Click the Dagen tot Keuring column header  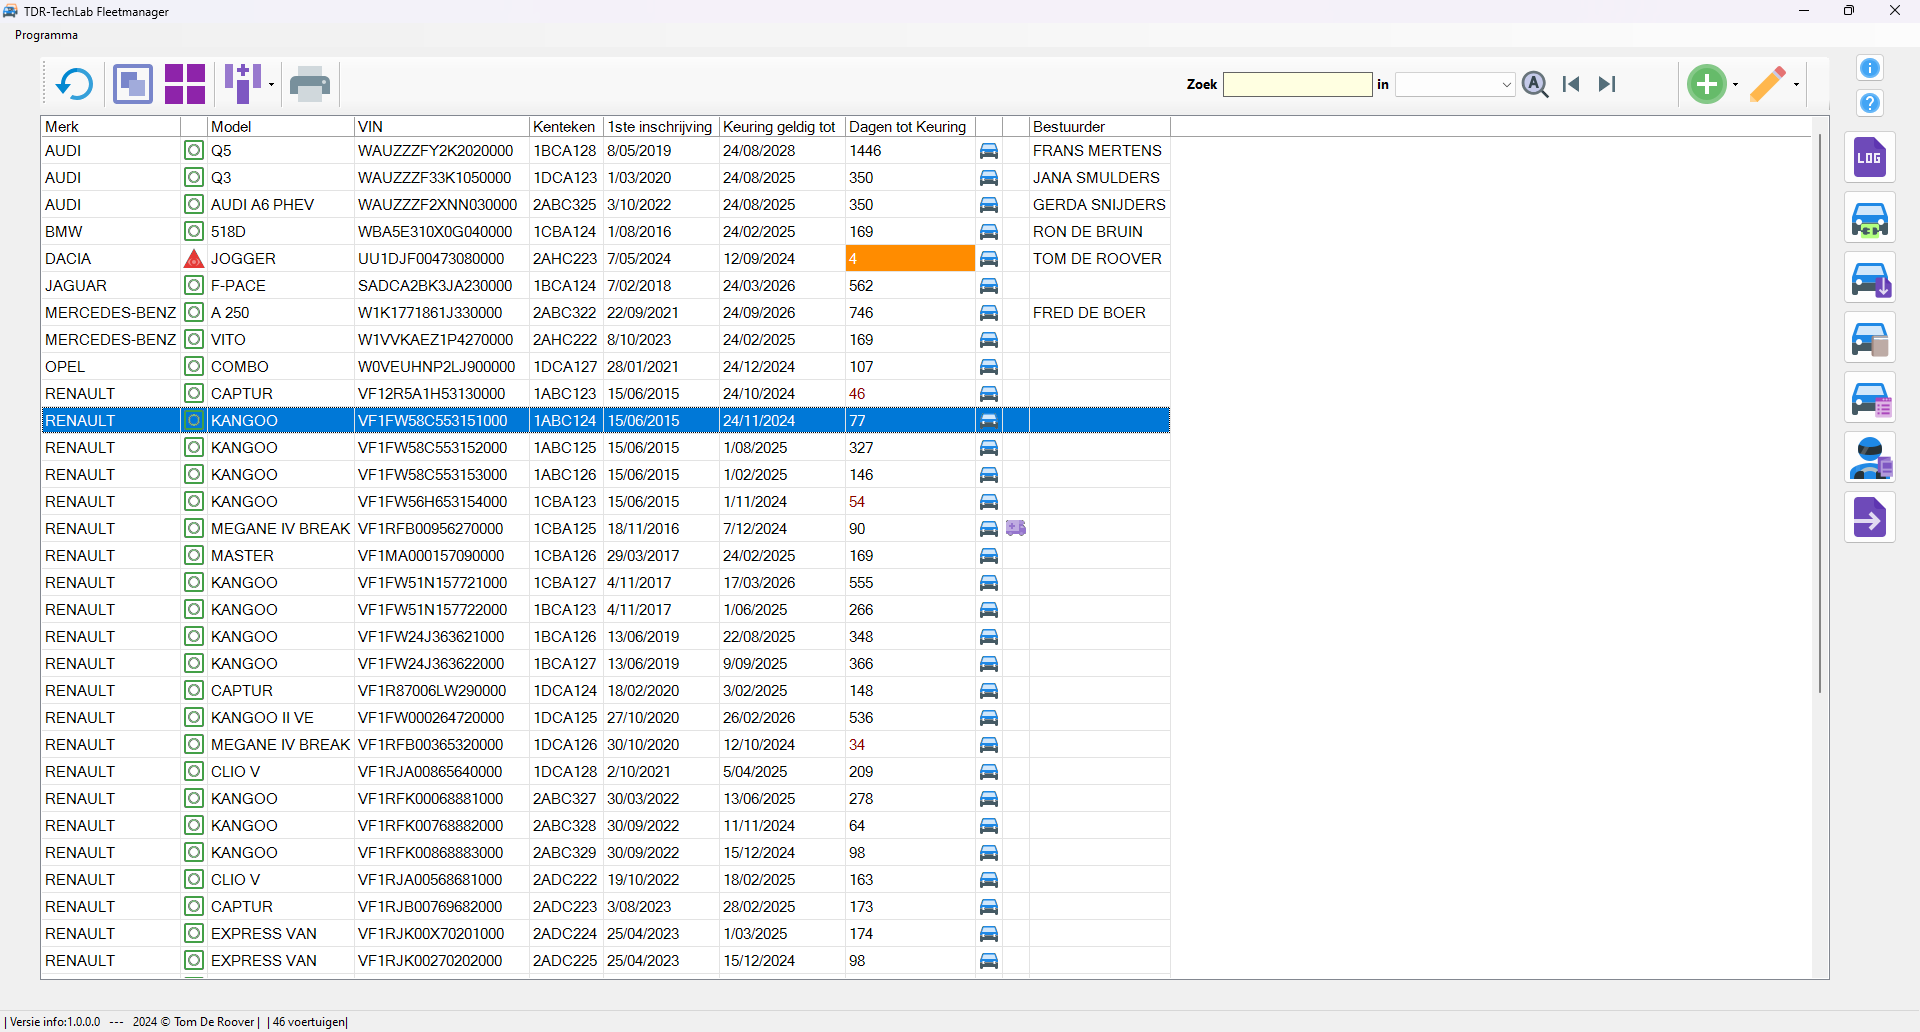click(x=908, y=127)
